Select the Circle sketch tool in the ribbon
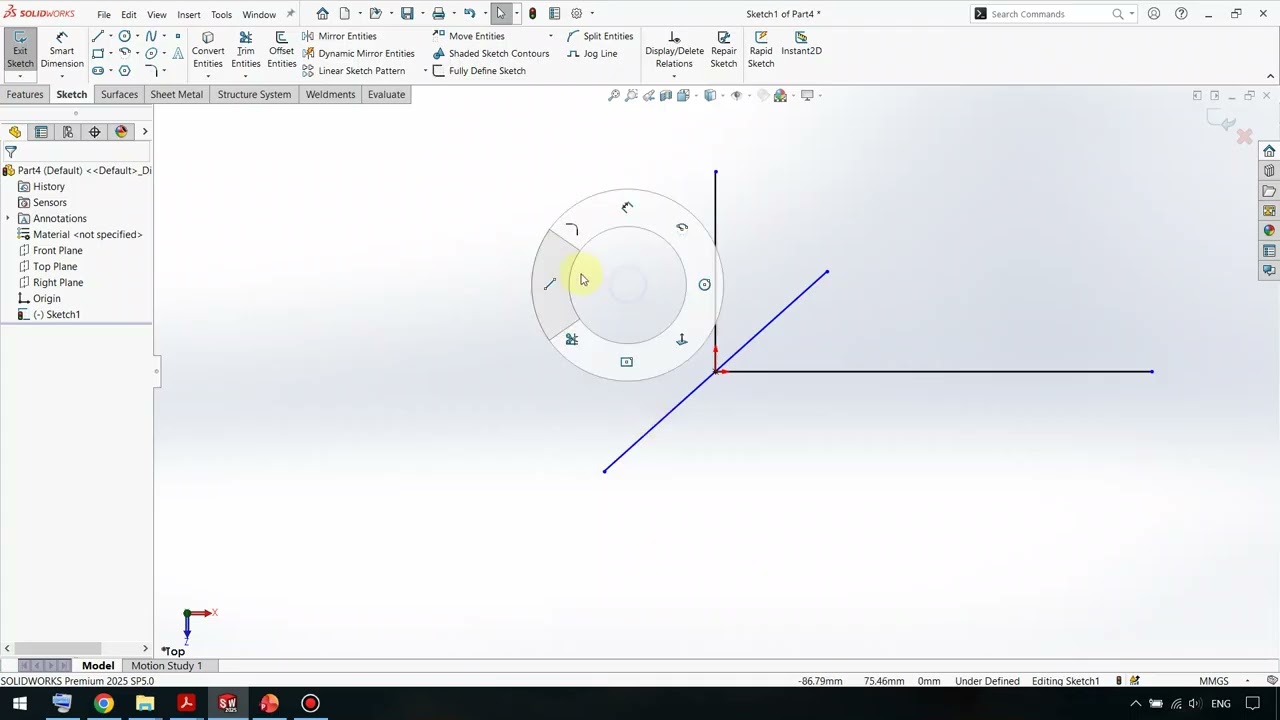The width and height of the screenshot is (1280, 720). tap(124, 36)
